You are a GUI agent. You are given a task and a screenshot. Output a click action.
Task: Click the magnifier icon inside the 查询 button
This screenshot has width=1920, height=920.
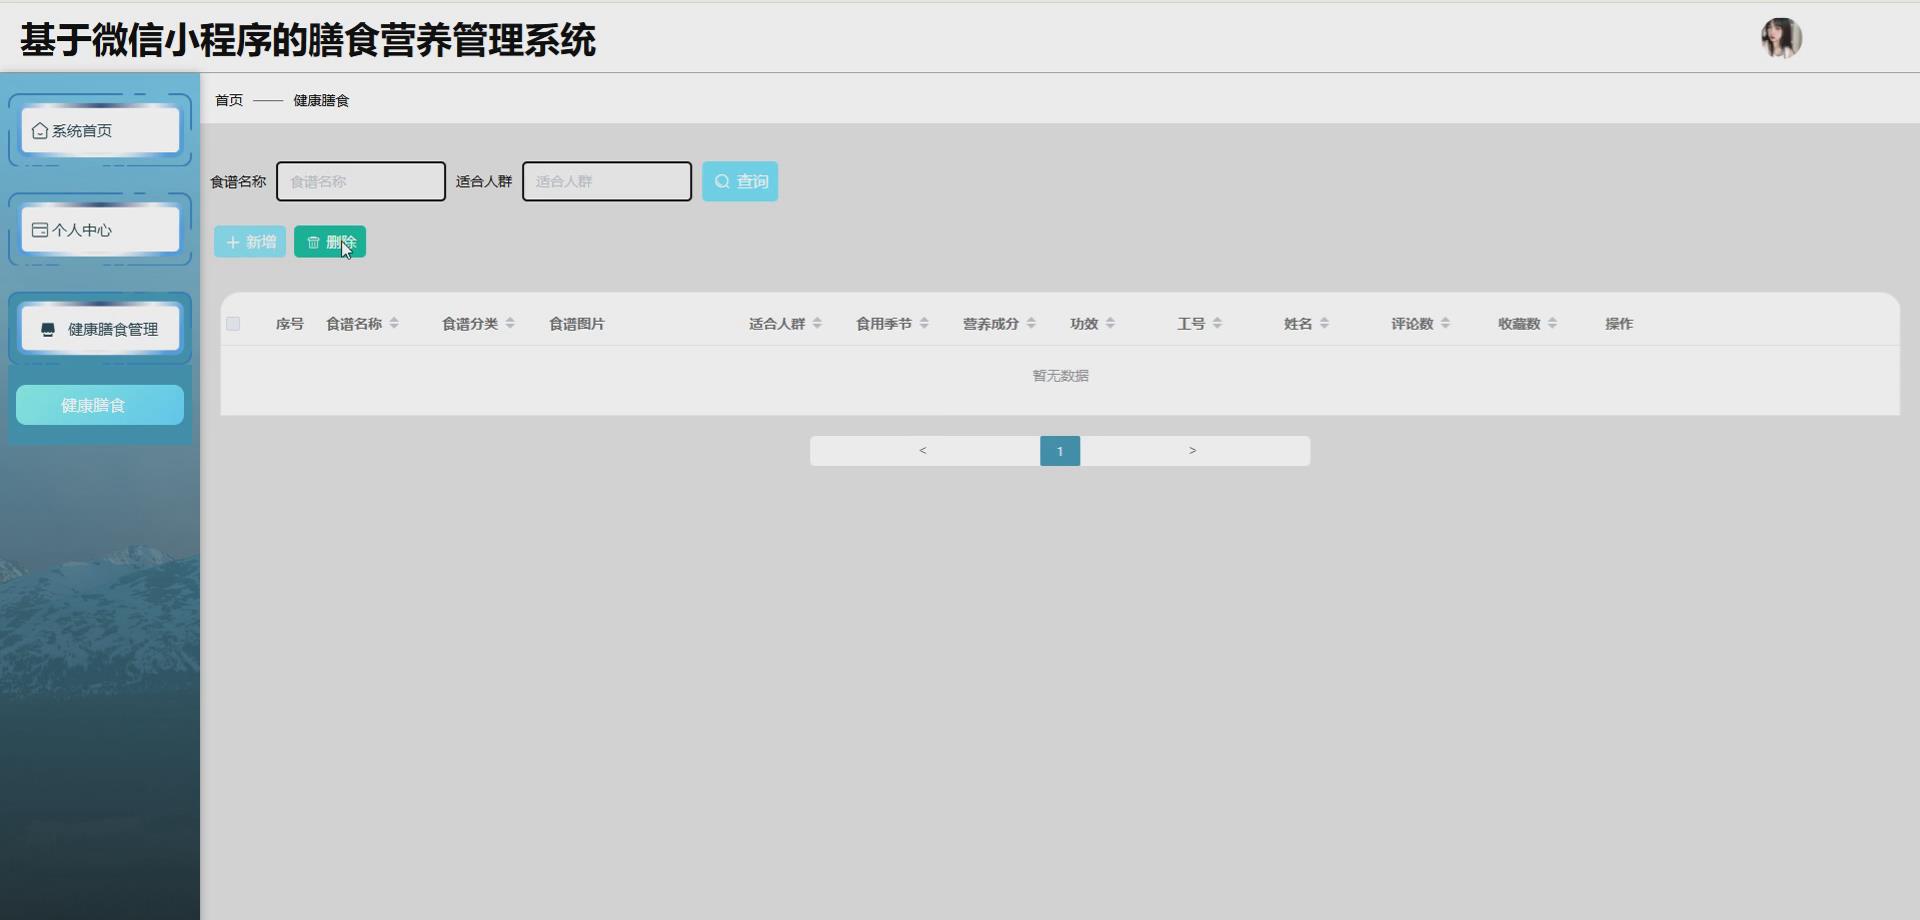point(723,181)
